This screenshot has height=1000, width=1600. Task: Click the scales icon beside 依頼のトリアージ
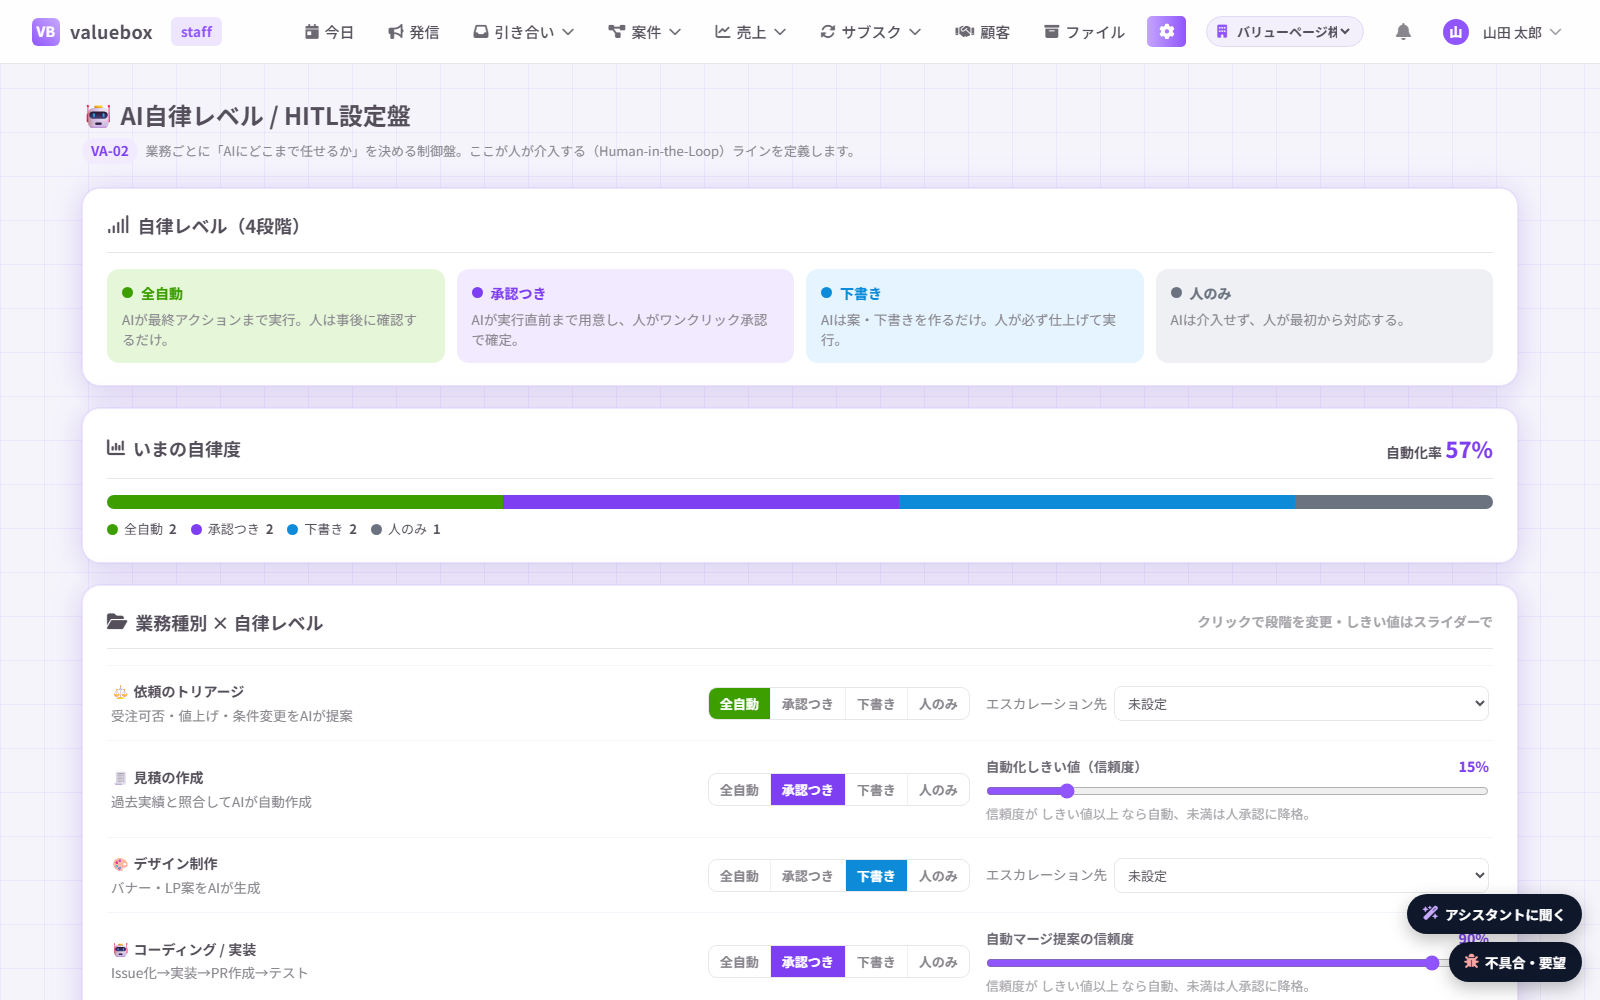[120, 692]
